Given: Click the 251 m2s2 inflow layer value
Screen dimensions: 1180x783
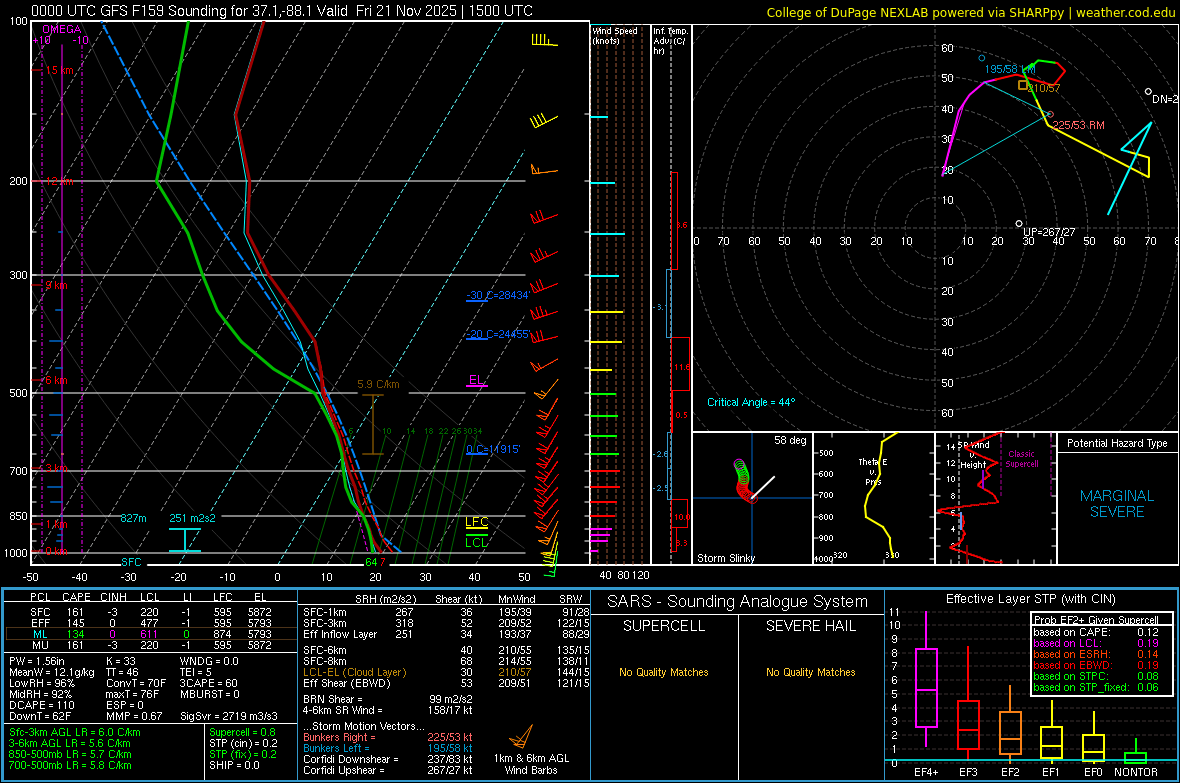Looking at the screenshot, I should (192, 518).
